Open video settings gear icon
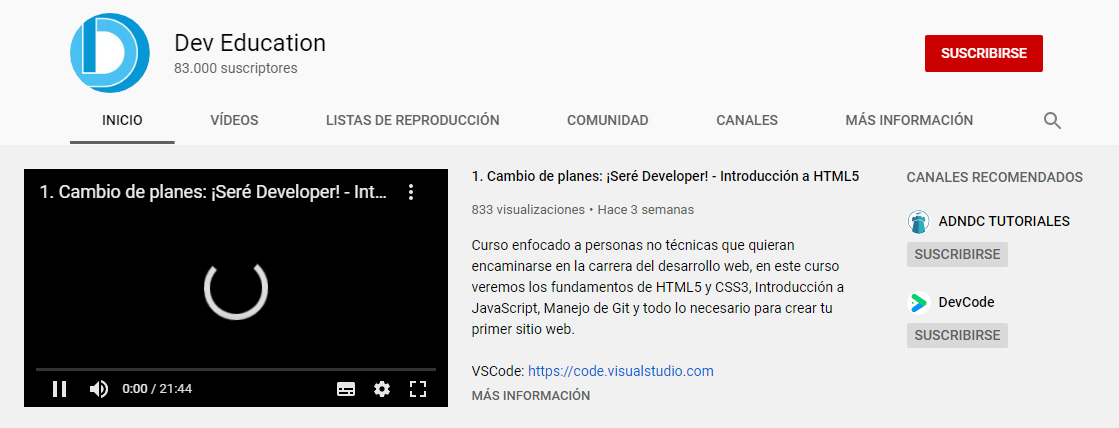 [x=382, y=389]
